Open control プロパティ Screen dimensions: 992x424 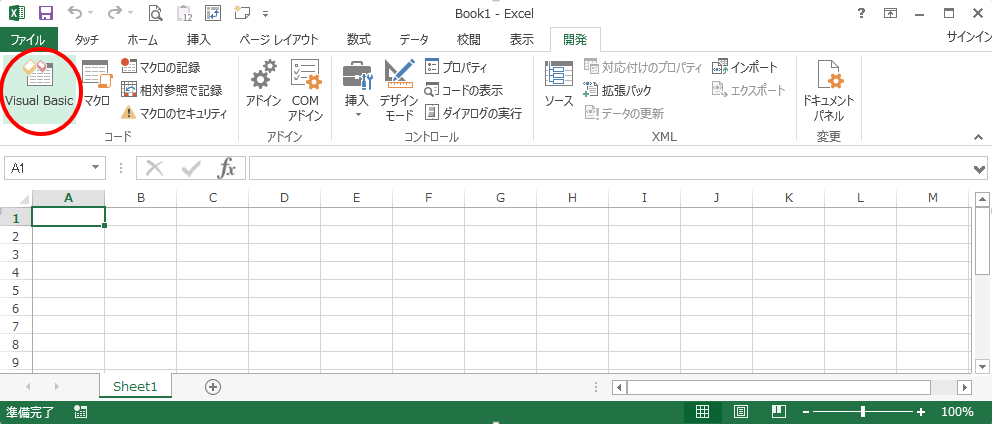pyautogui.click(x=456, y=67)
